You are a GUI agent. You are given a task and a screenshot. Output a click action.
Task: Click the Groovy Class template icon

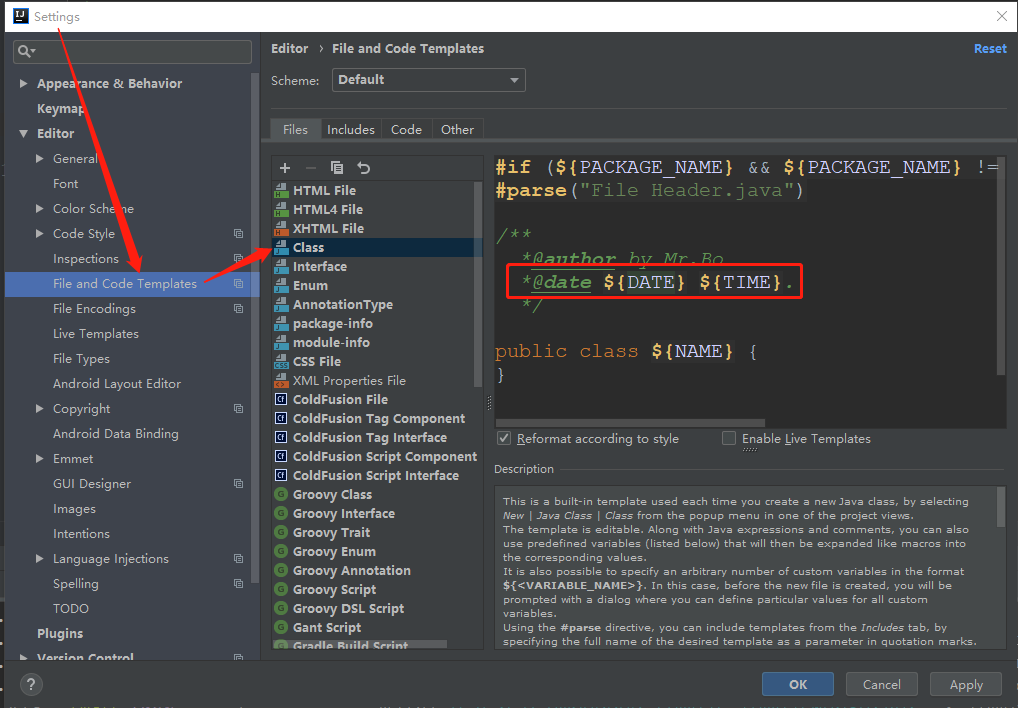[x=281, y=494]
